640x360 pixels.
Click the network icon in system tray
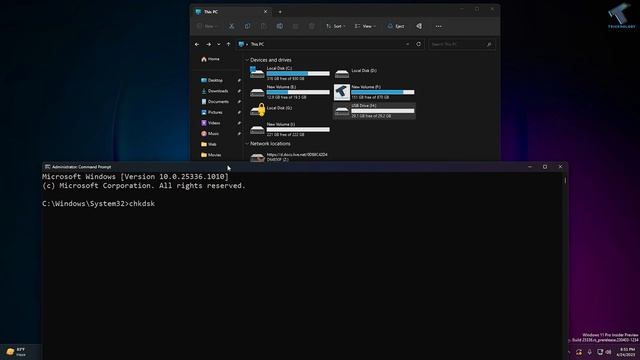tap(600, 352)
